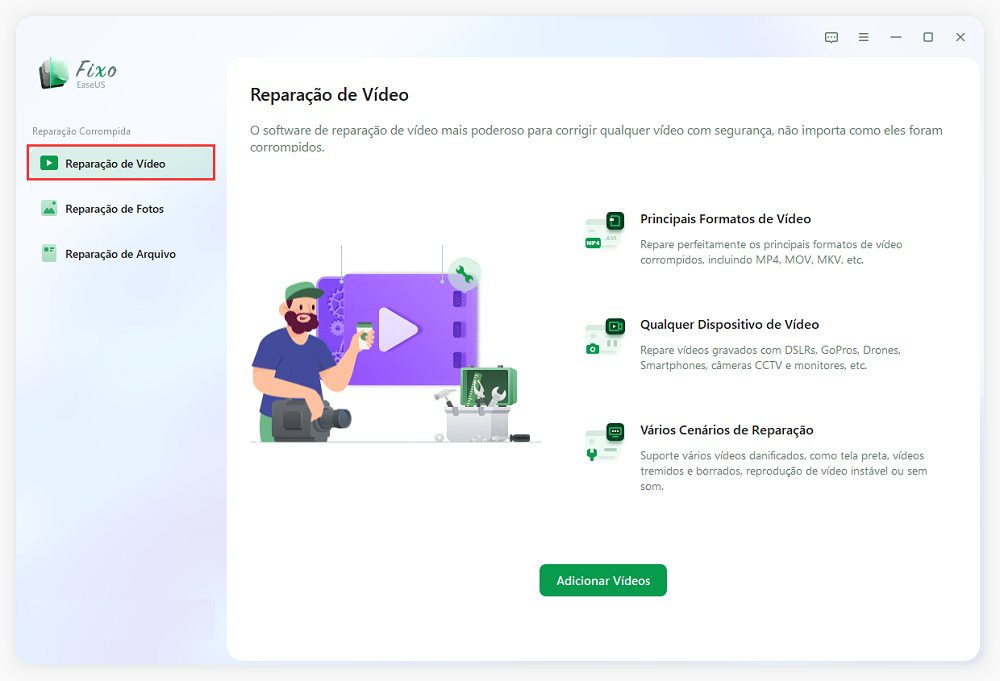The height and width of the screenshot is (681, 1000).
Task: Click the text mentioning MP4, MOV, MKV
Action: tap(771, 252)
